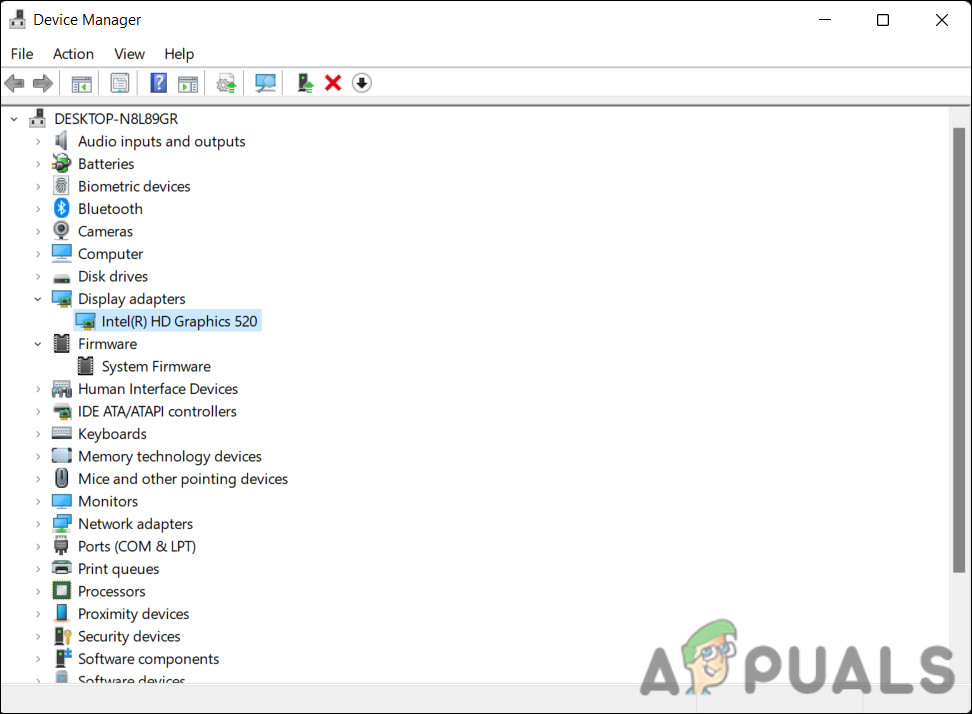Click the Disable device down-arrow icon
The height and width of the screenshot is (714, 972).
361,83
